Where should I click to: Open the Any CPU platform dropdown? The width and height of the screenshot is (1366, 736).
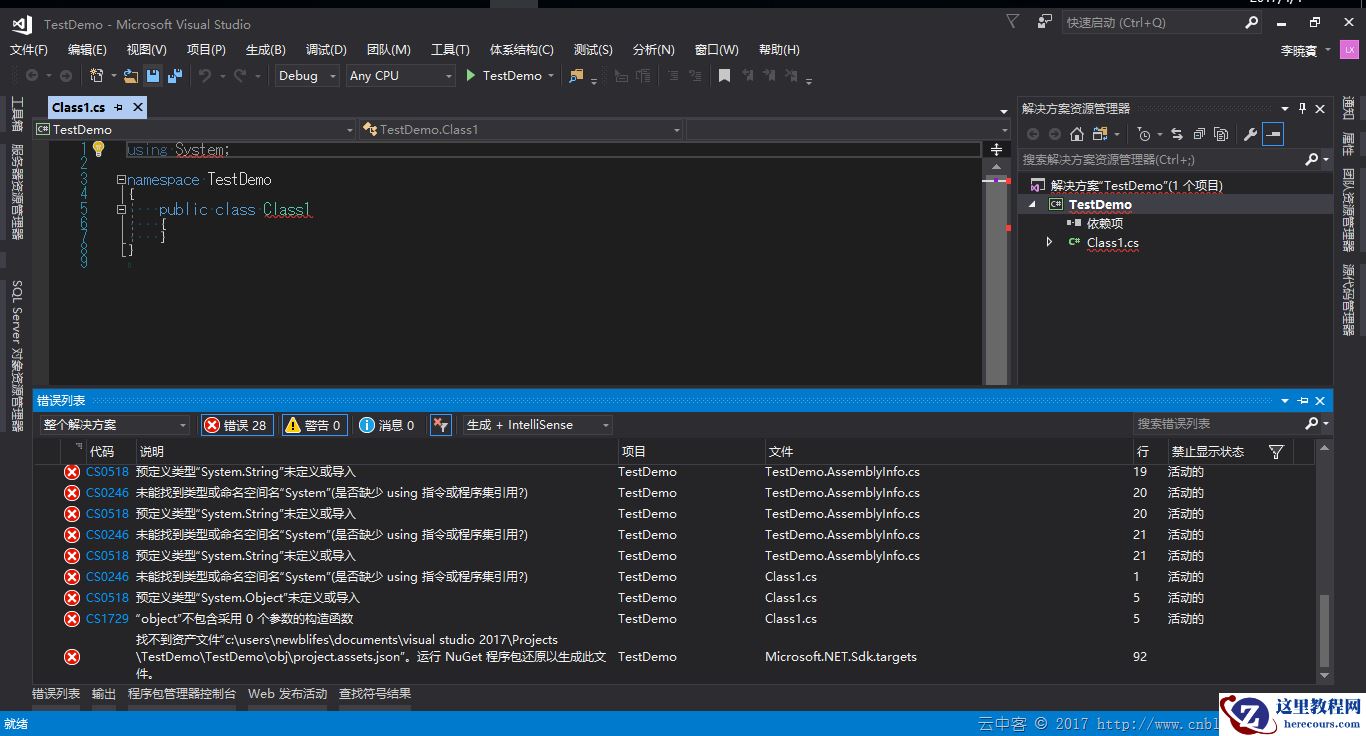pyautogui.click(x=400, y=76)
